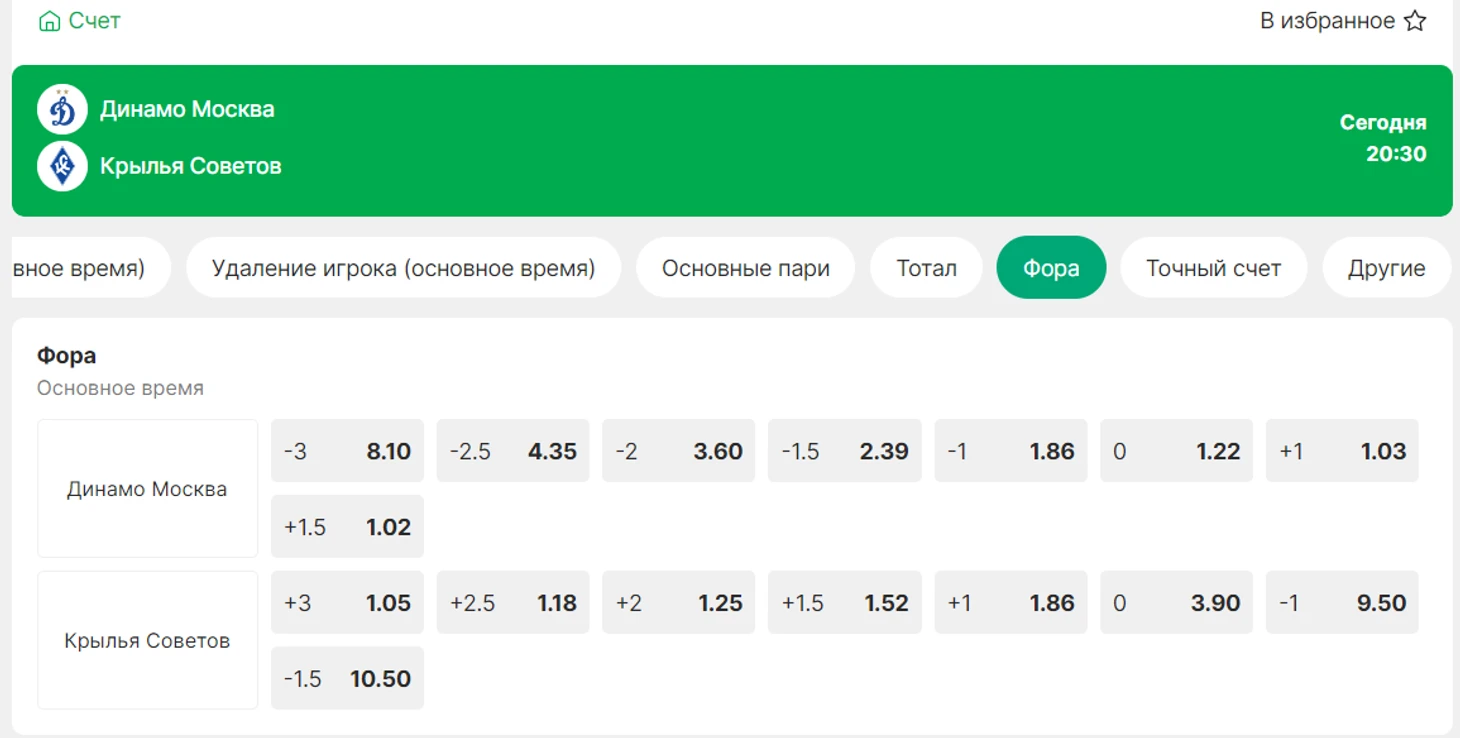Click the Крылья Советов team logo

pyautogui.click(x=62, y=166)
